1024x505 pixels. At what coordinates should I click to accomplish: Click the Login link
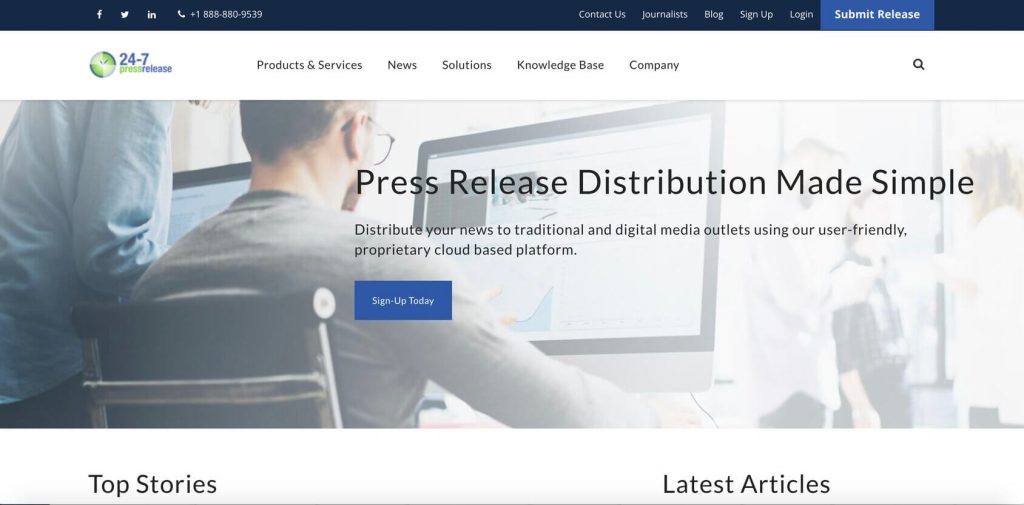pos(801,14)
